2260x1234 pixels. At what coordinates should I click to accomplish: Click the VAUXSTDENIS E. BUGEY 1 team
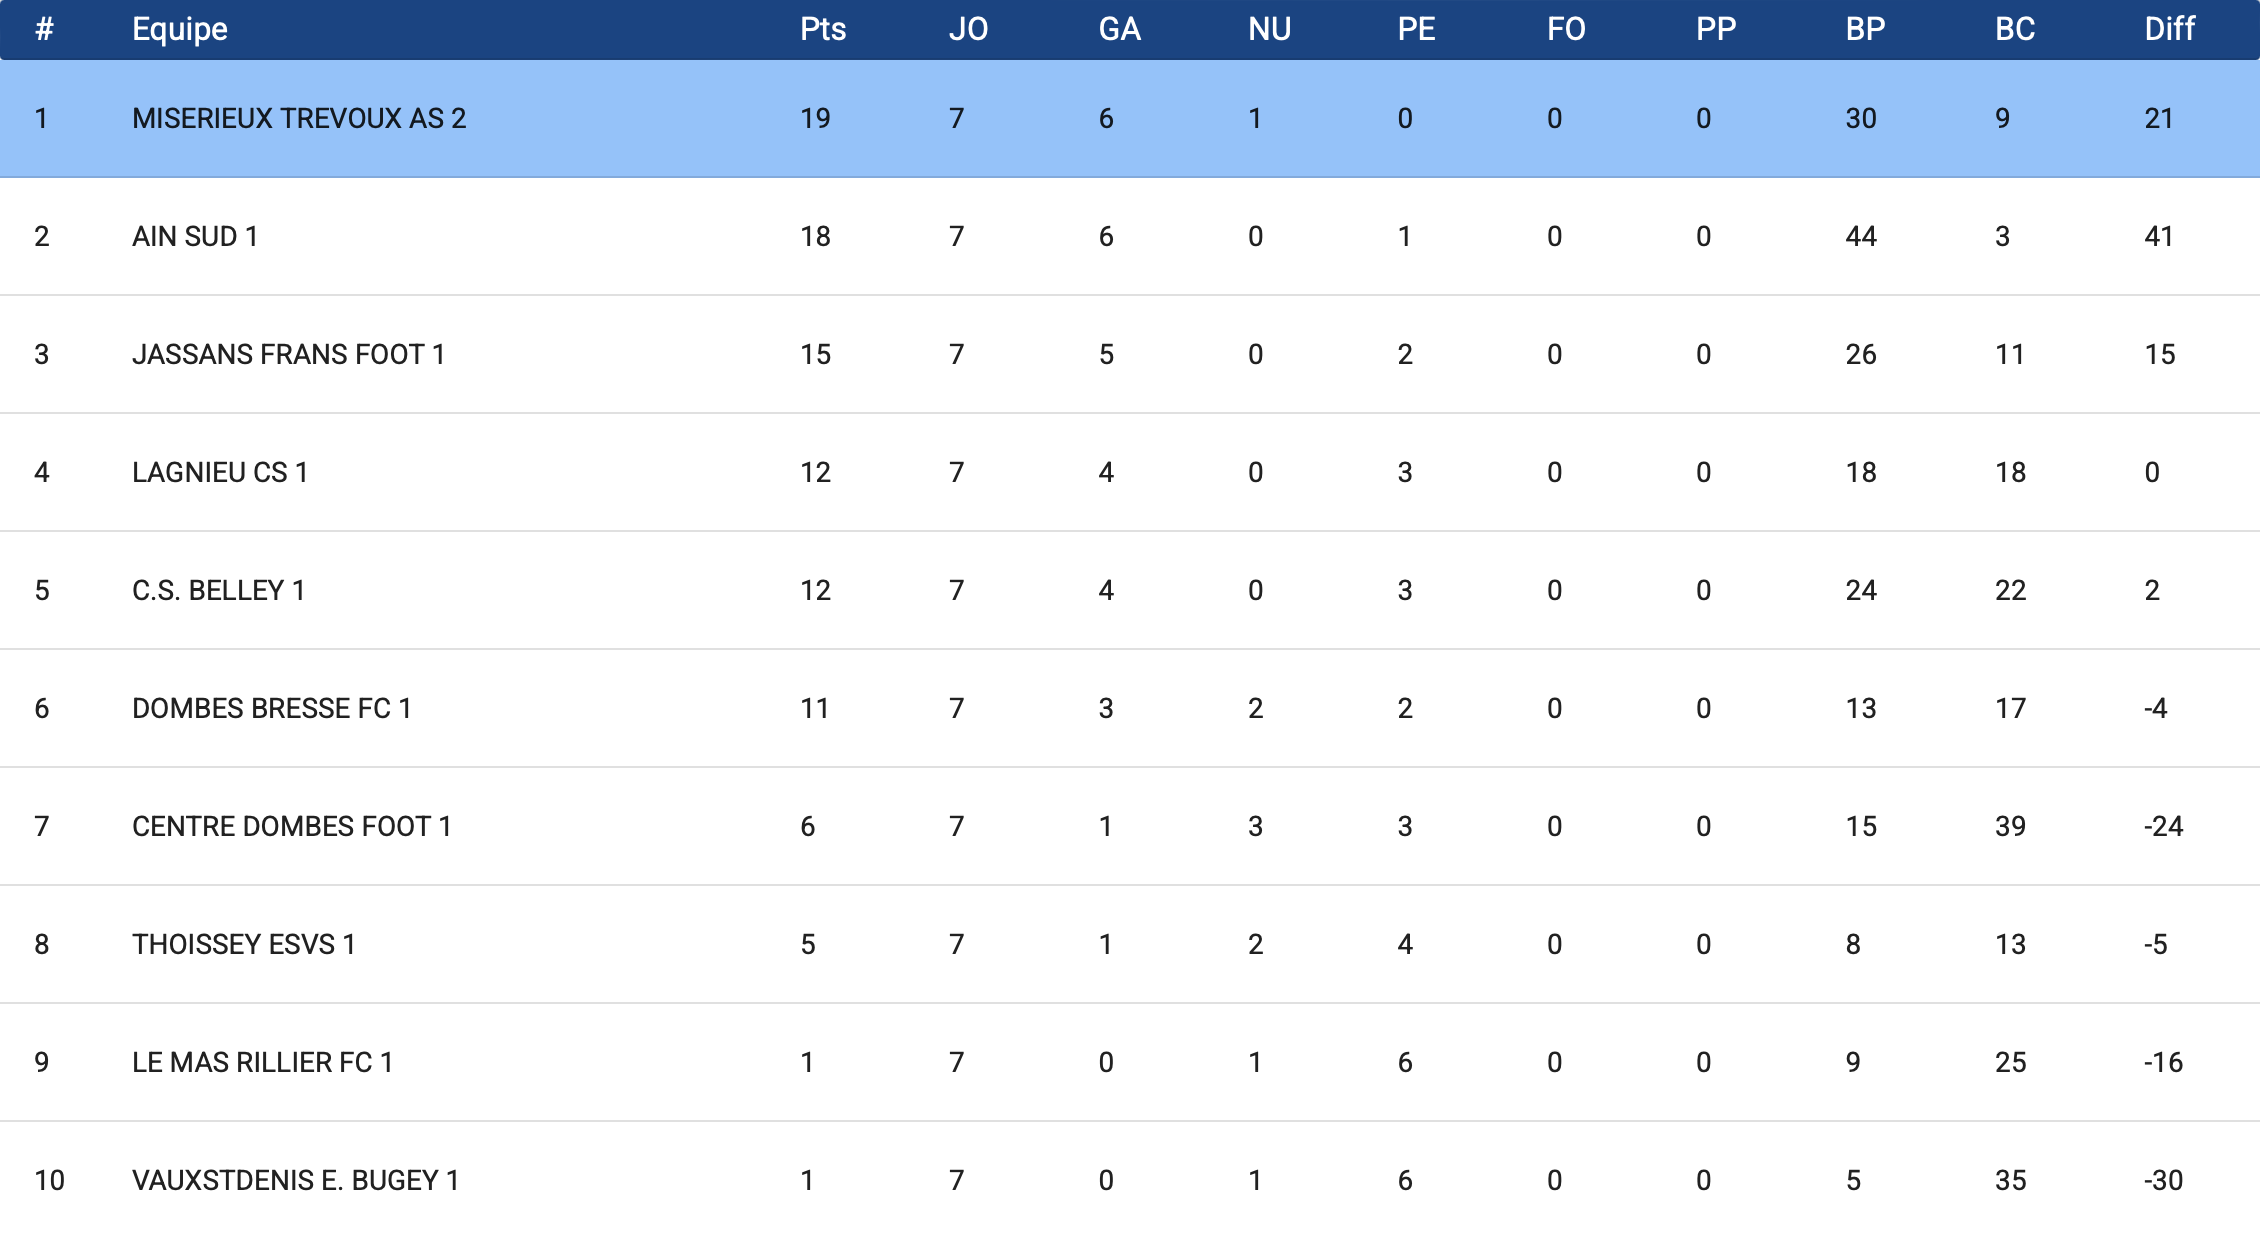(x=295, y=1180)
